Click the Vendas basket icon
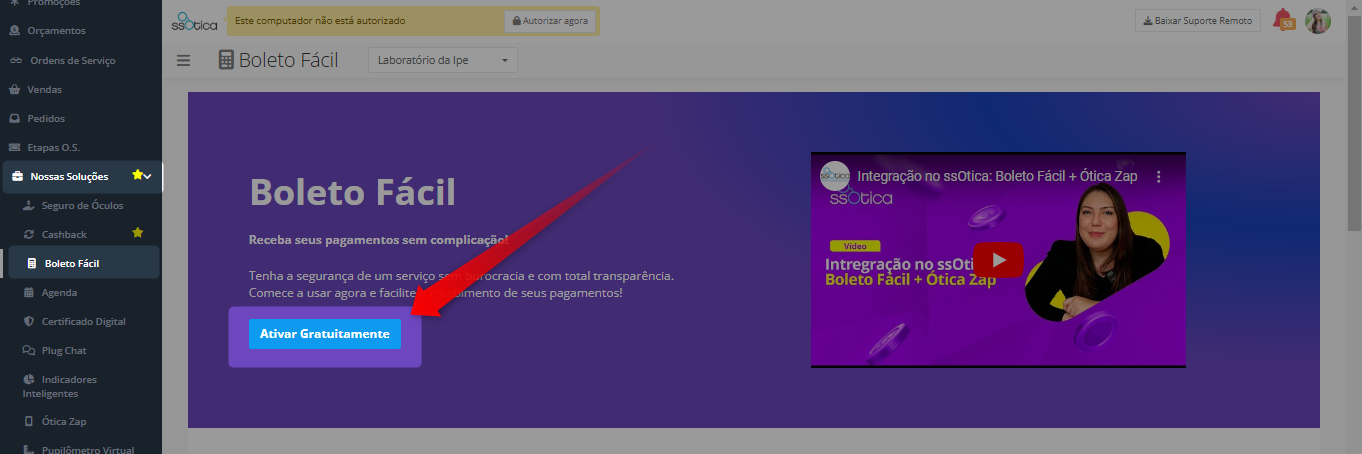 [x=14, y=89]
